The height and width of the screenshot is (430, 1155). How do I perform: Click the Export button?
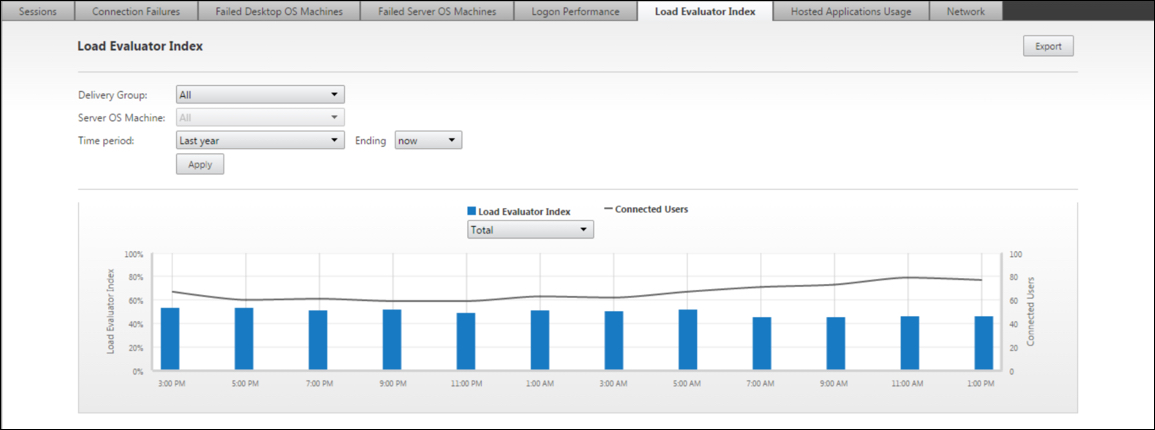1047,46
